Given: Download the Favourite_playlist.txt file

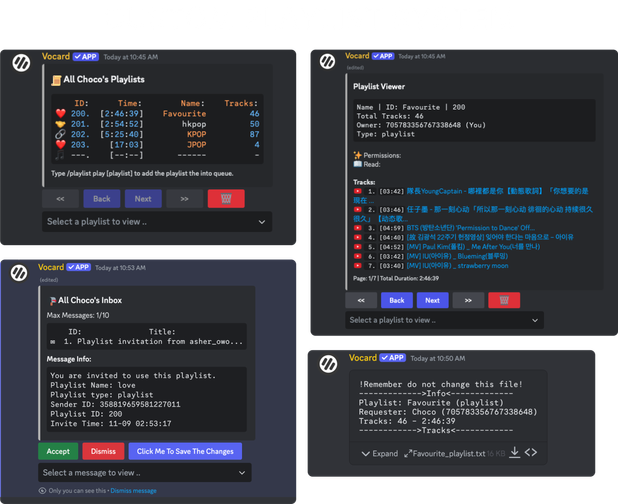Looking at the screenshot, I should 514,452.
